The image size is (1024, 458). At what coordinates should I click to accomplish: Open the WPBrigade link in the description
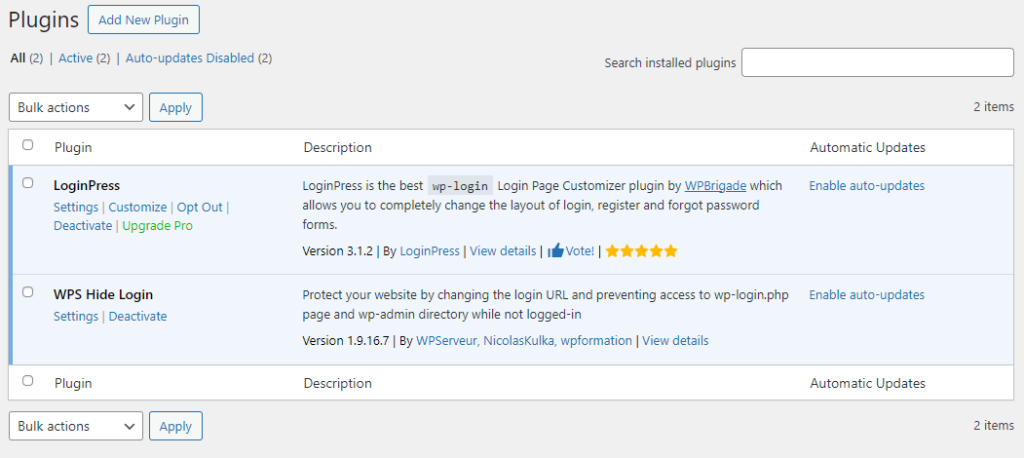point(715,186)
